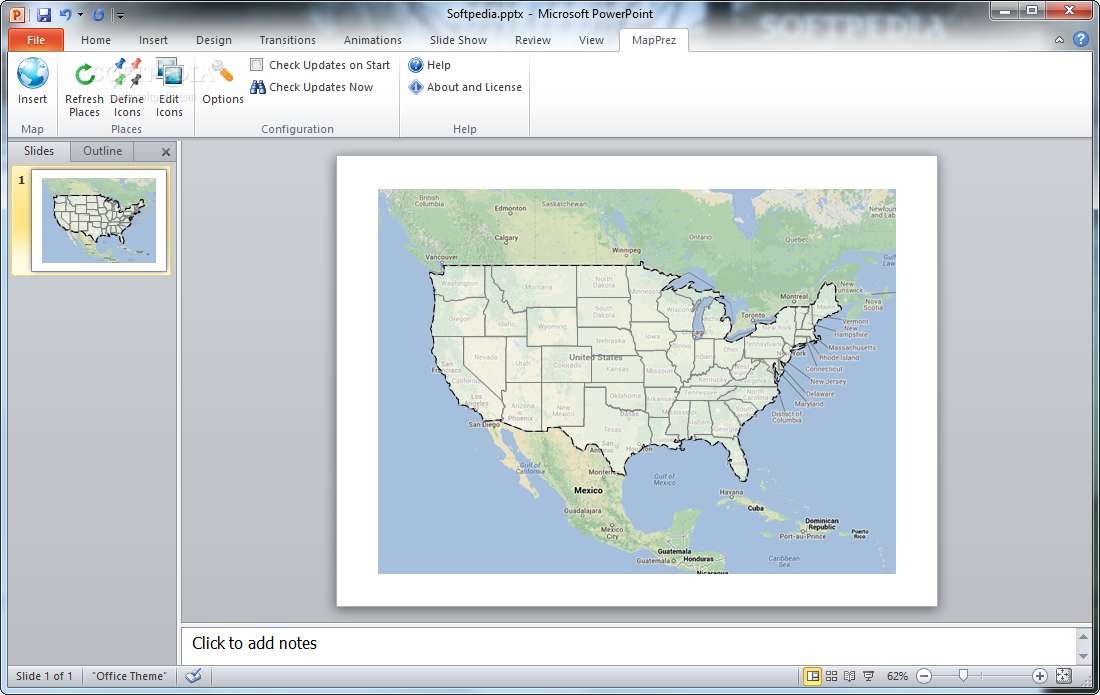Click Fit slide to current window icon

[x=1064, y=676]
